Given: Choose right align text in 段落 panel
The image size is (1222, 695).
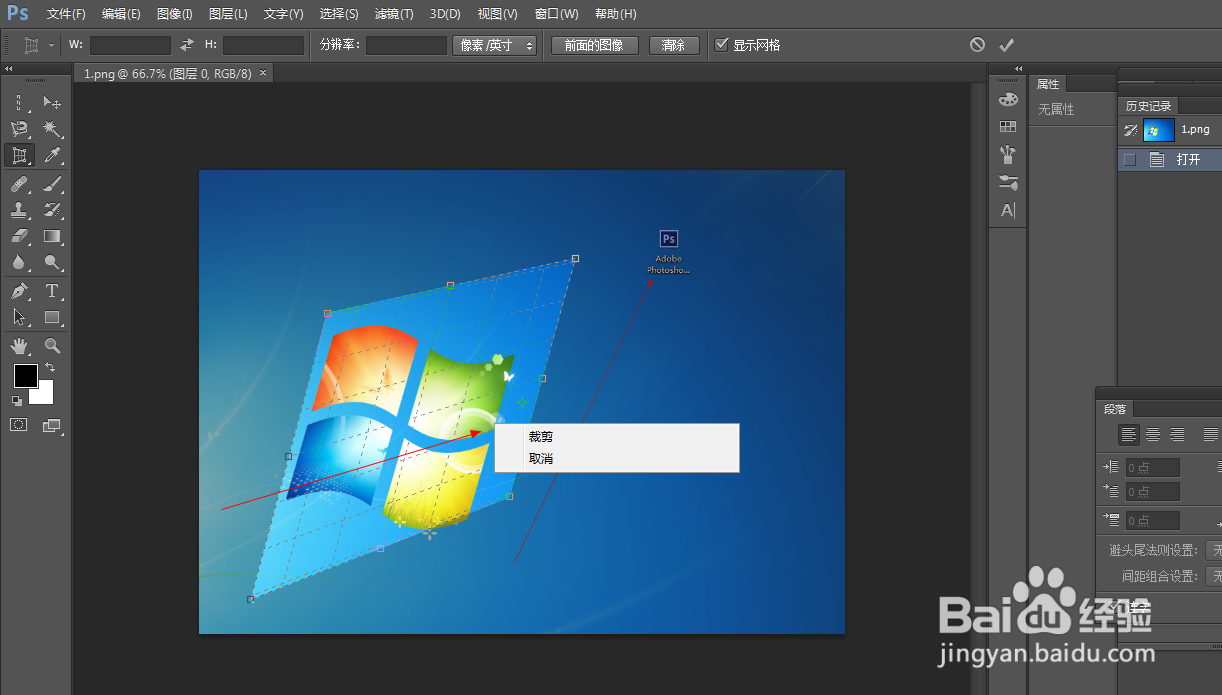Looking at the screenshot, I should [x=1177, y=434].
